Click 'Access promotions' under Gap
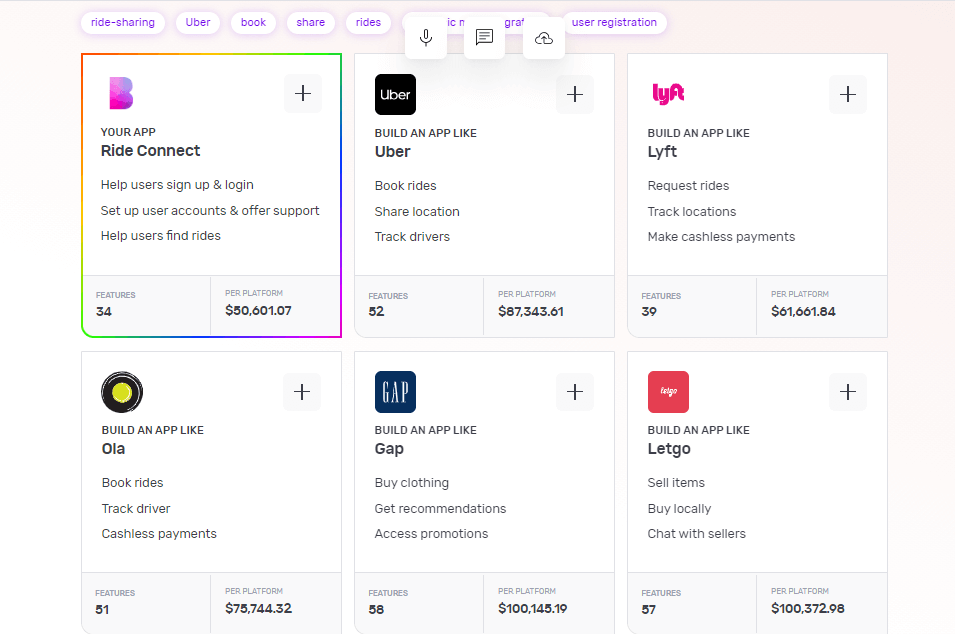 (x=431, y=534)
